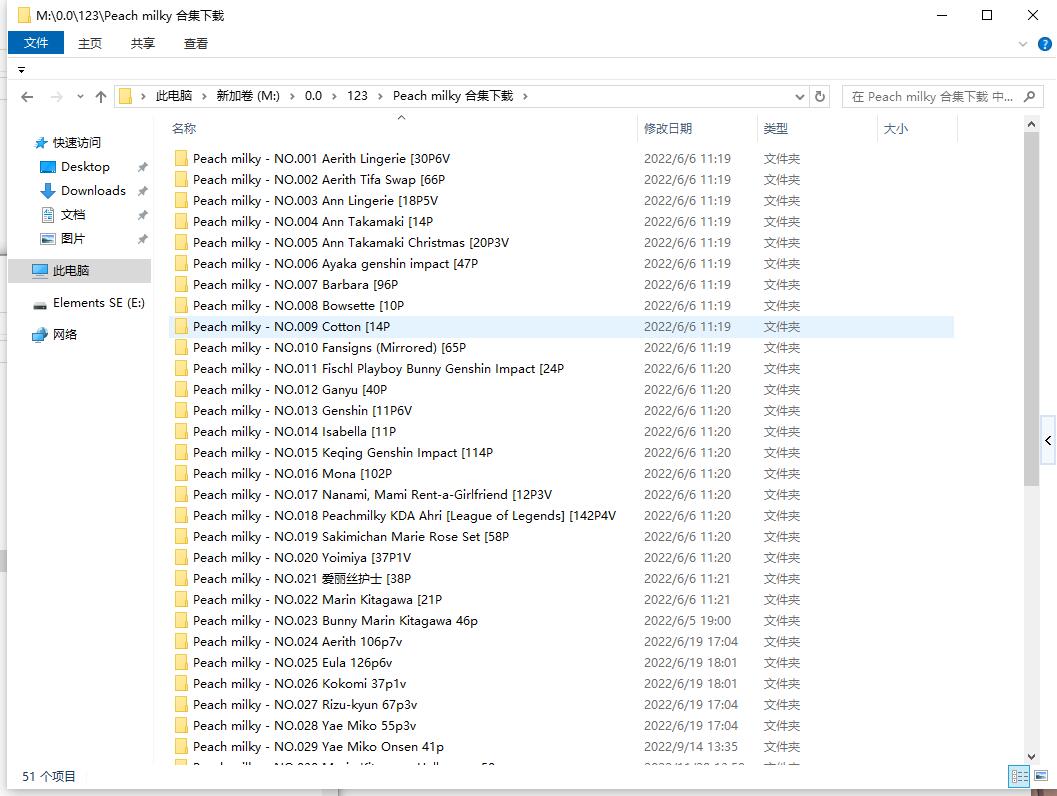Screen dimensions: 1057x796
Task: Open the 文件 ribbon tab
Action: coord(36,43)
